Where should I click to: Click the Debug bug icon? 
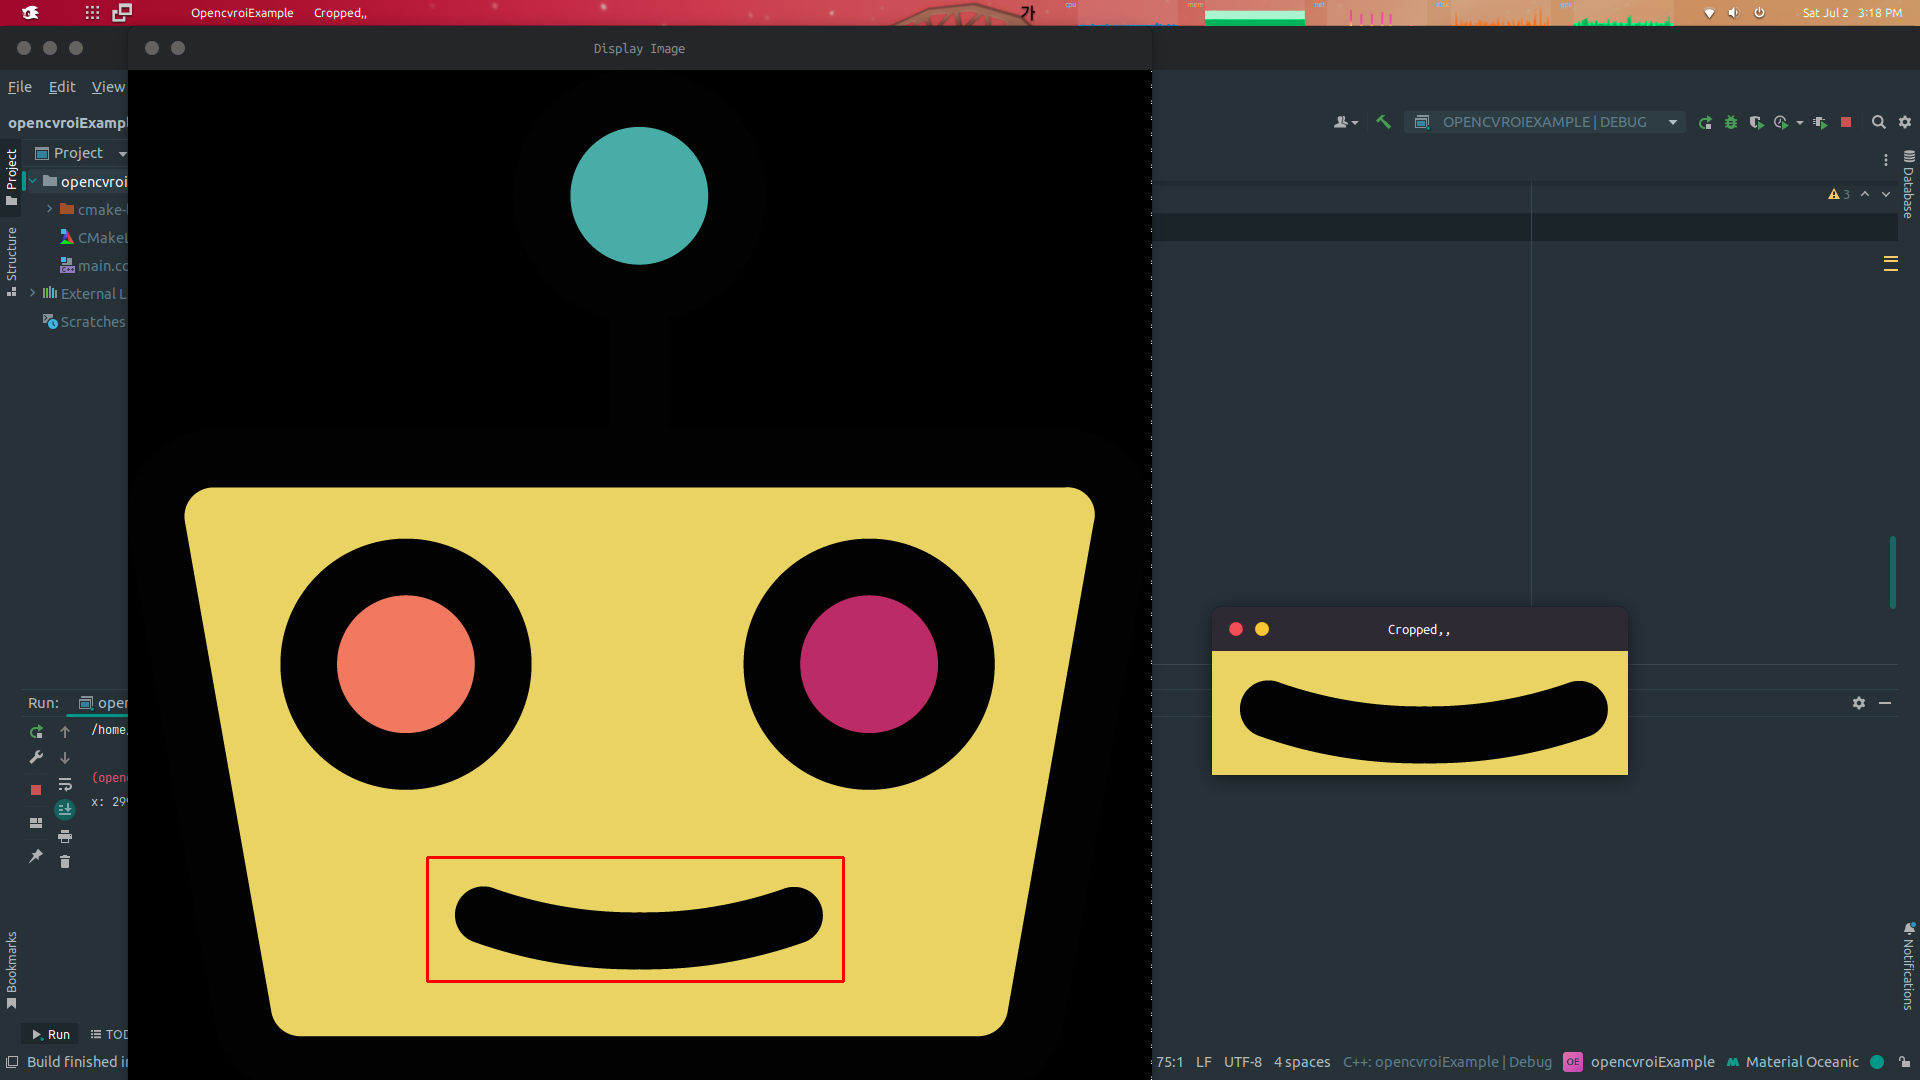click(x=1731, y=122)
